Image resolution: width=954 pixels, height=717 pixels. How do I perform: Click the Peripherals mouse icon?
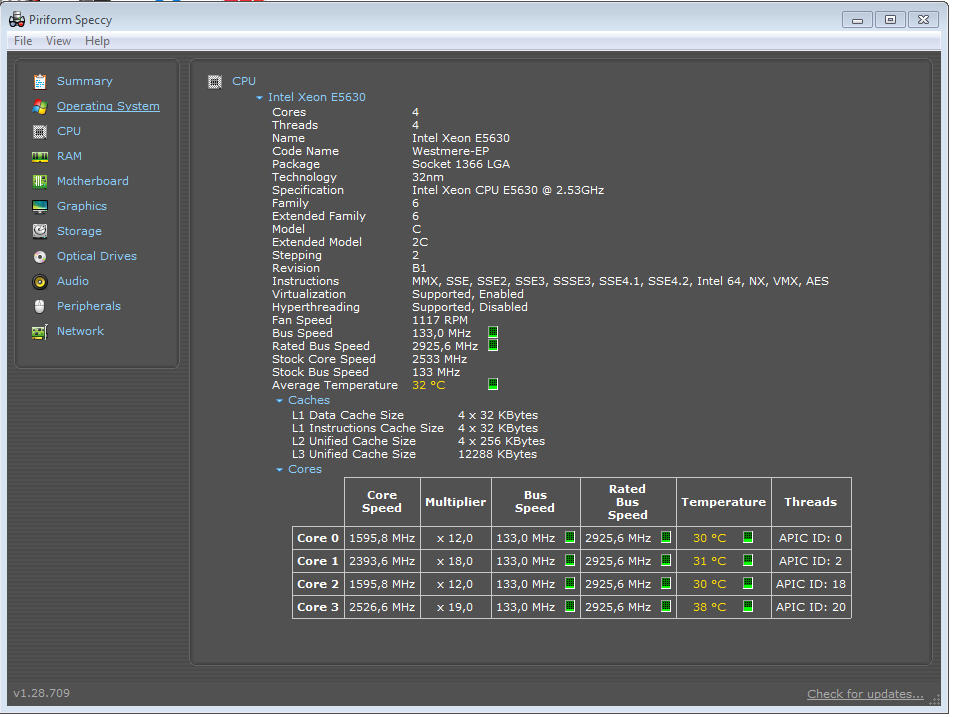(40, 306)
